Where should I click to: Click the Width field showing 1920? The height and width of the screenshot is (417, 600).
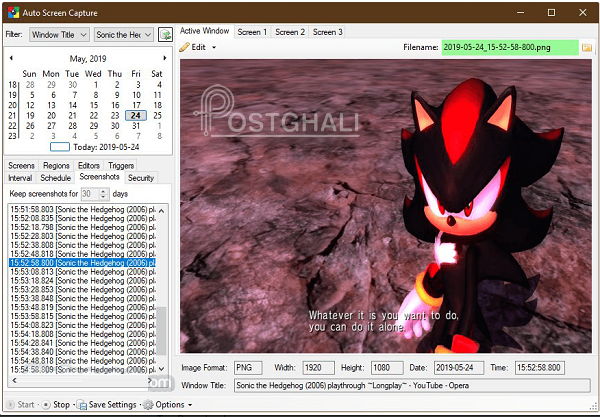(x=318, y=368)
